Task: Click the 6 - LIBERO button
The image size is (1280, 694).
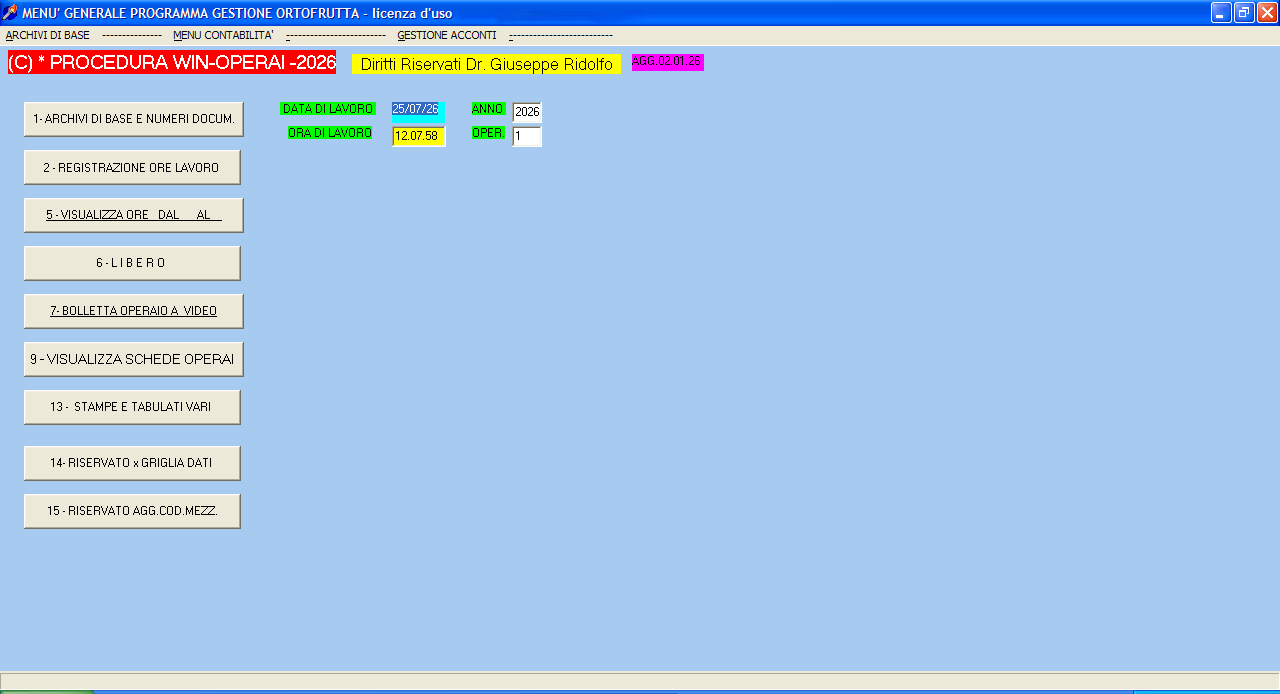Action: tap(132, 263)
